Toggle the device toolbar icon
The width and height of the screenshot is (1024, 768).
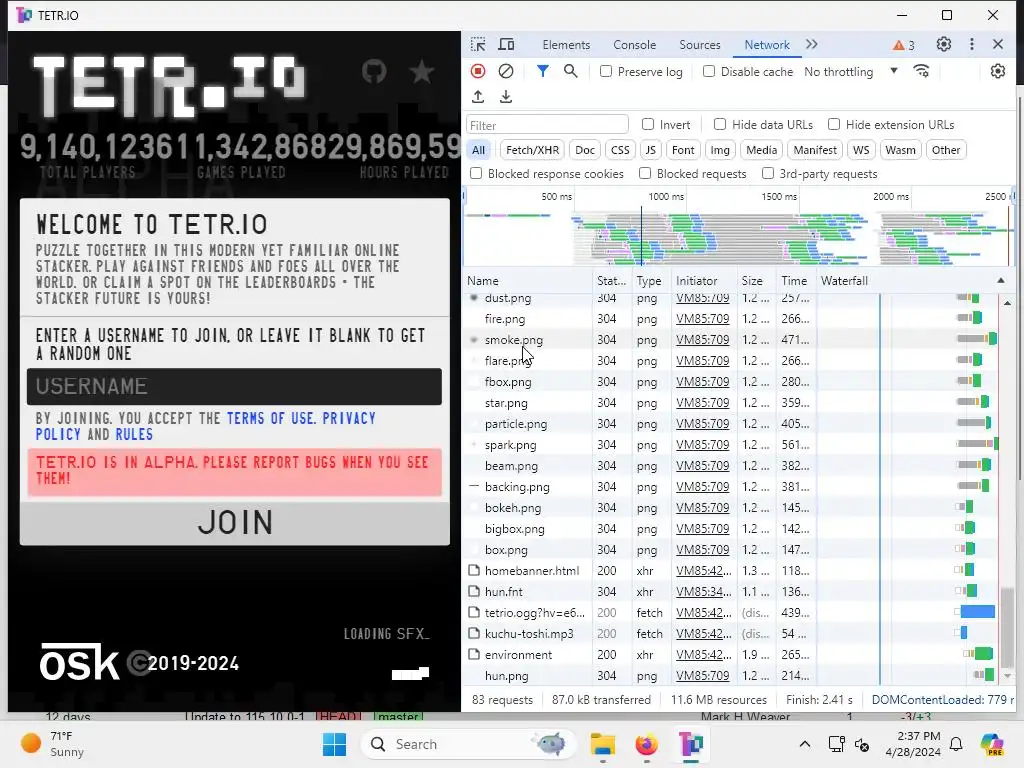(x=506, y=44)
